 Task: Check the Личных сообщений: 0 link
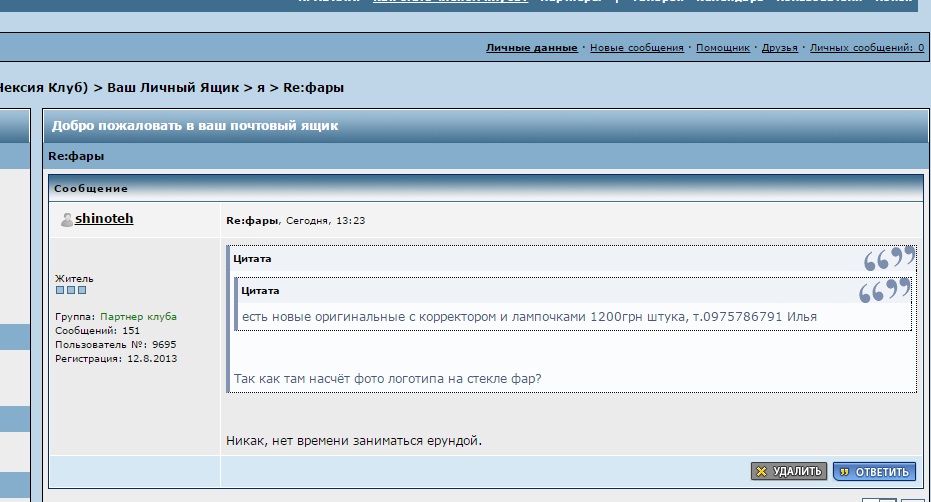[x=866, y=48]
